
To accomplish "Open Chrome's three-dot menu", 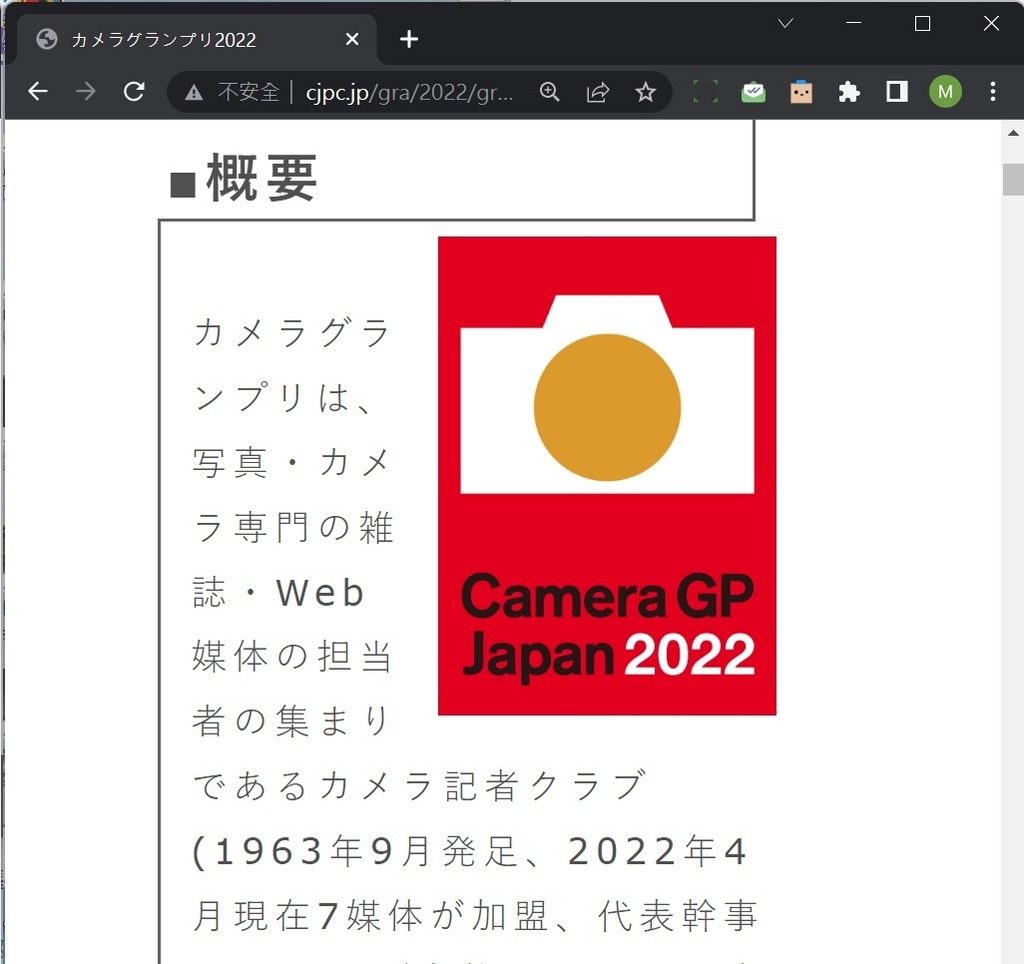I will [x=993, y=91].
